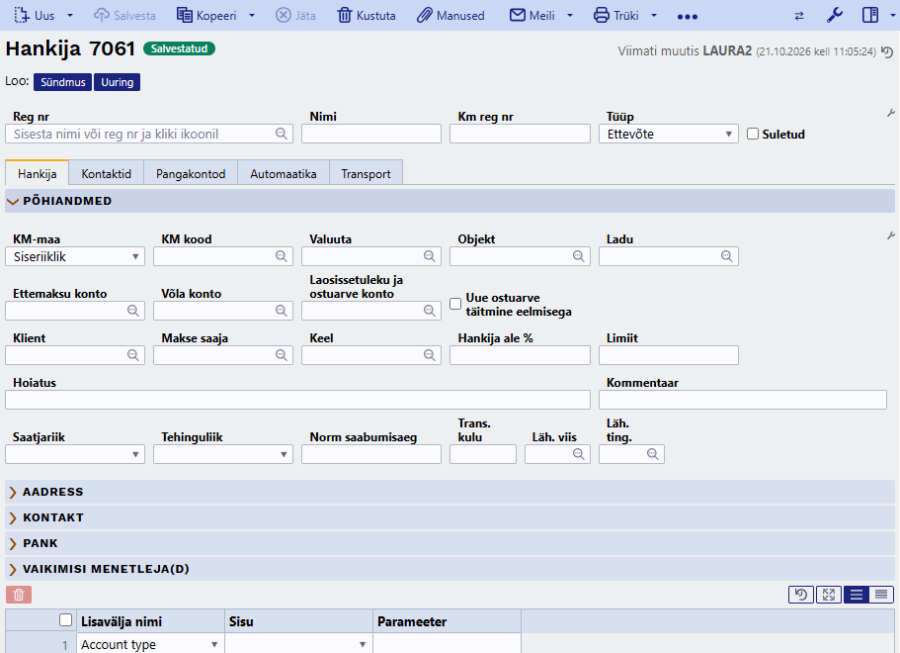Open change history clock icon
This screenshot has width=900, height=653.
tap(887, 52)
